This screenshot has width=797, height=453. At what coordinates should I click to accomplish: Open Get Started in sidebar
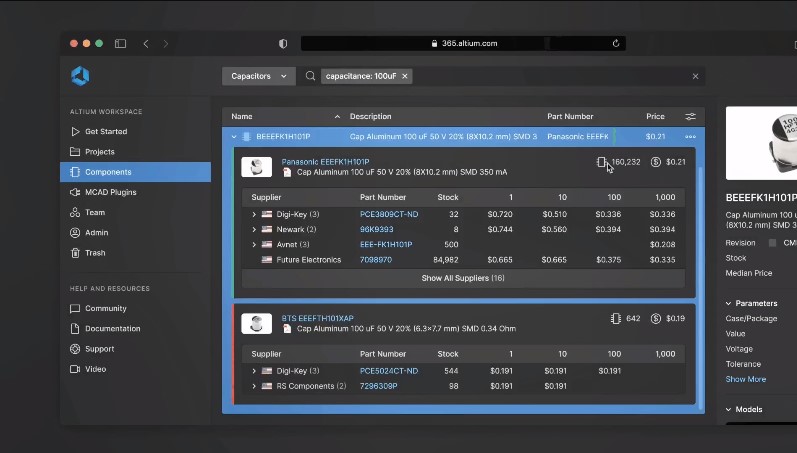(x=135, y=132)
